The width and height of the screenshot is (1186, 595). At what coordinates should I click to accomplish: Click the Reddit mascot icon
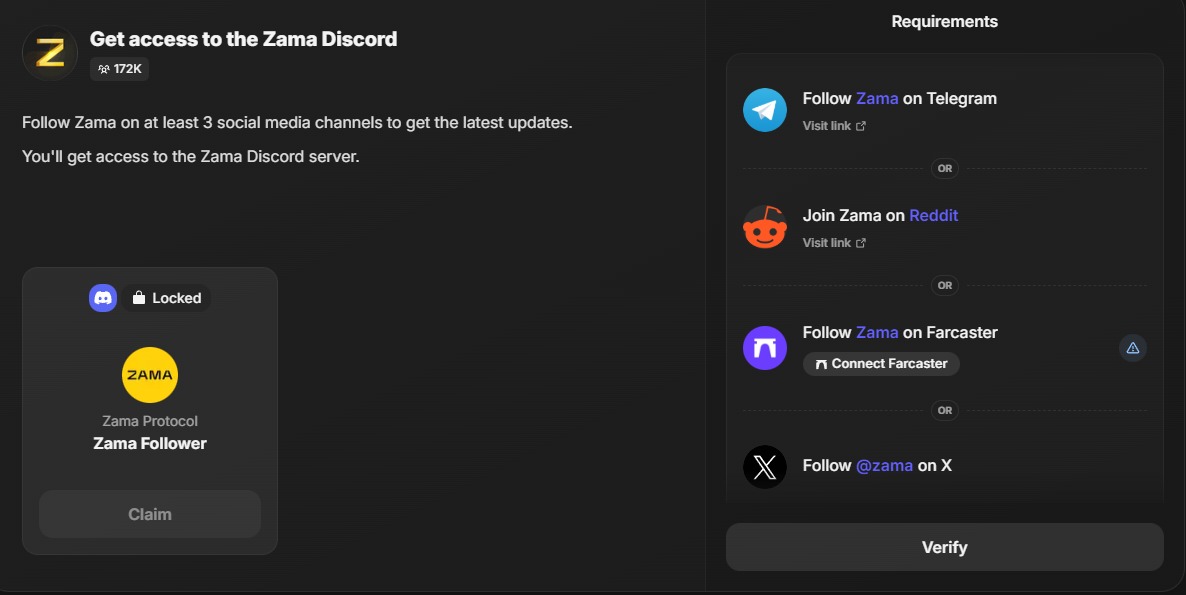point(765,227)
